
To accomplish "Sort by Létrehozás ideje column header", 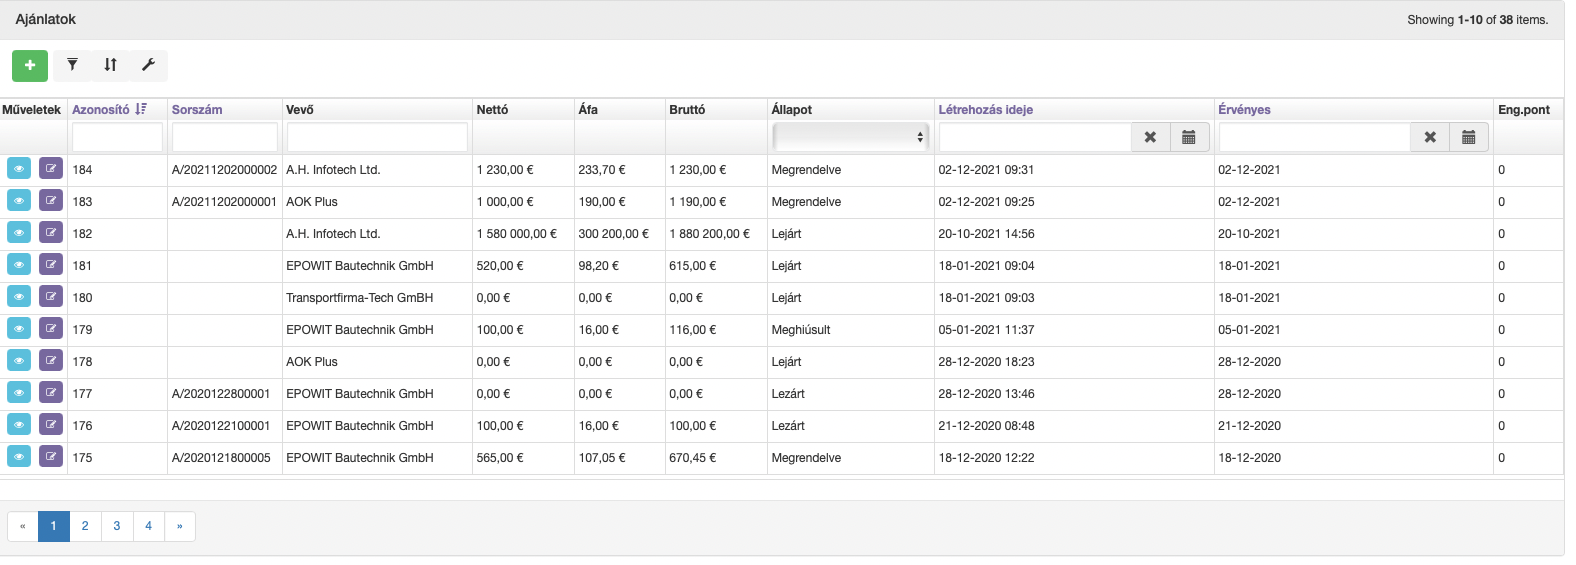I will coord(985,109).
